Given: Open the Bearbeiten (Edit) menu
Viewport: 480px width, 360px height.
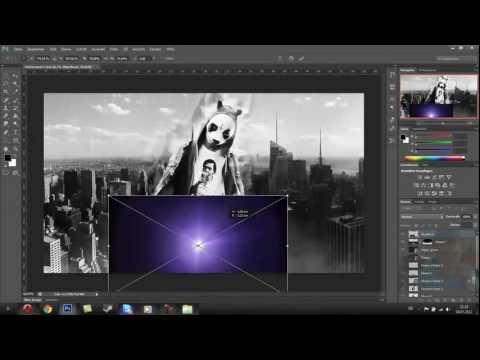Looking at the screenshot, I should click(36, 49).
